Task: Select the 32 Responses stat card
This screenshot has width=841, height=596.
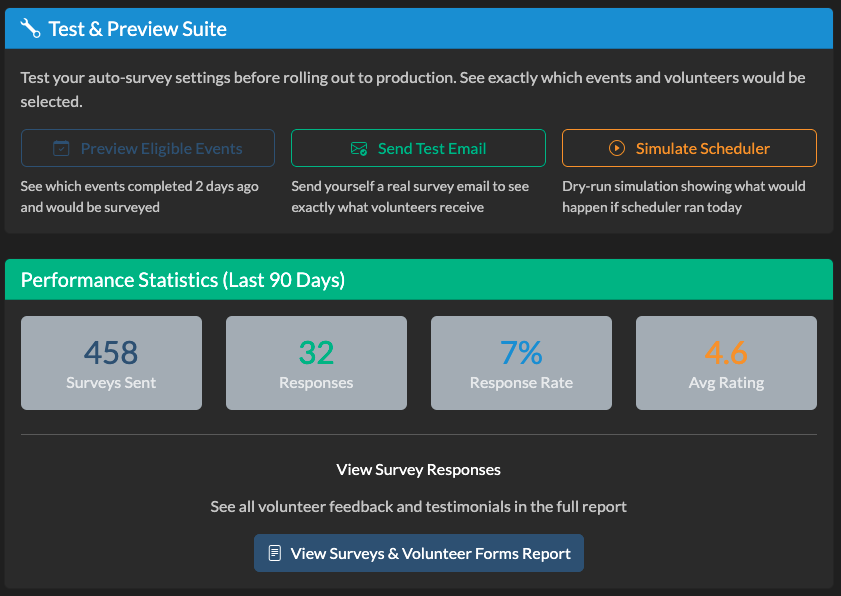Action: click(x=316, y=363)
